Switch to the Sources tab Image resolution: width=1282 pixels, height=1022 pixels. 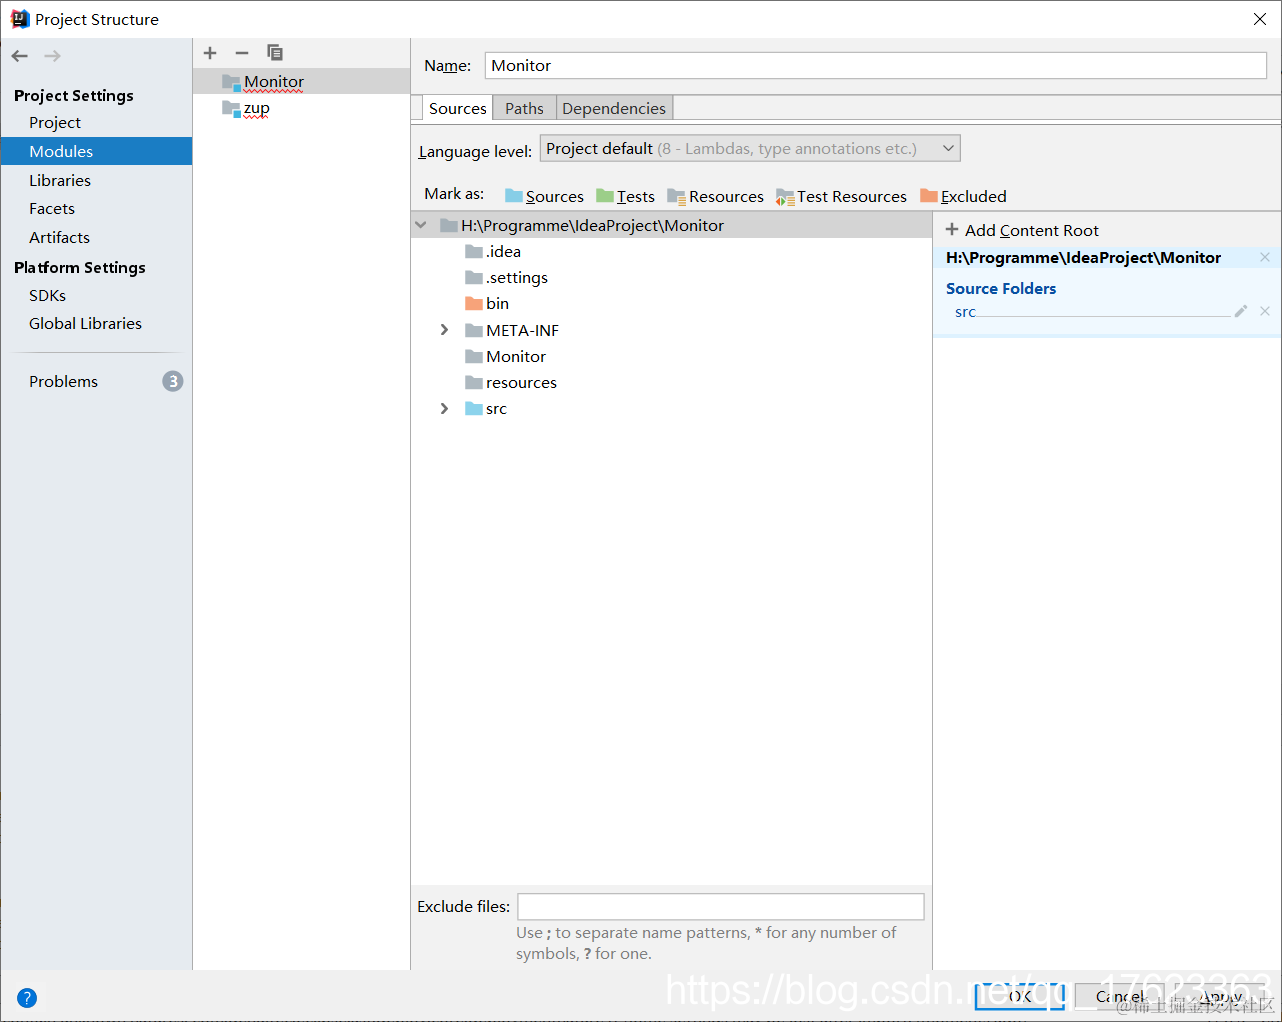457,108
